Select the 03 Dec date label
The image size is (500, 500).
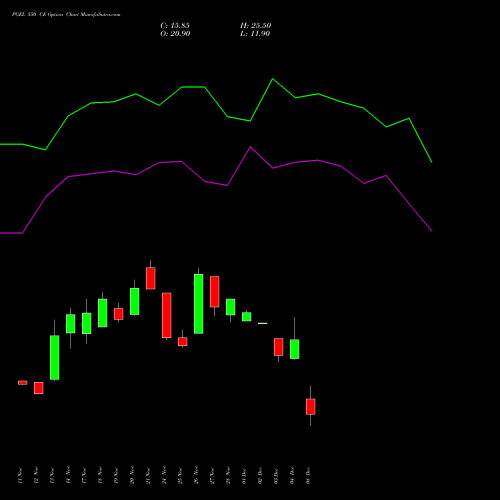(276, 476)
